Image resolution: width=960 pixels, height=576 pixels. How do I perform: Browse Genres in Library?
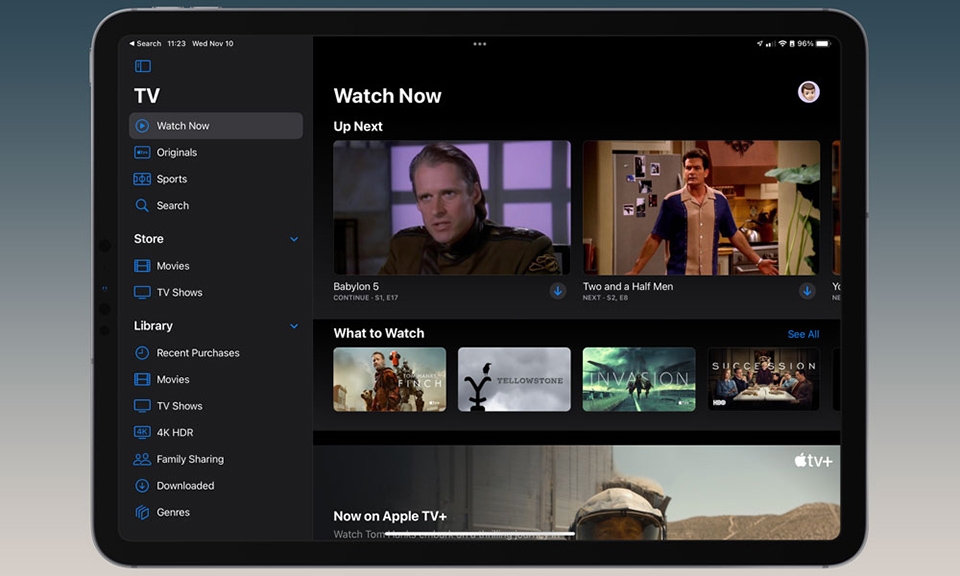216,512
